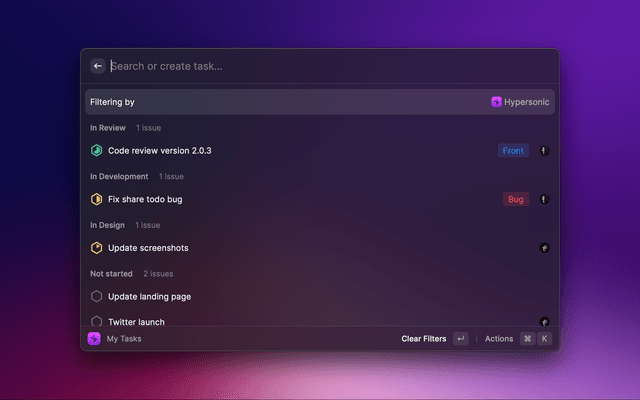The image size is (640, 400).
Task: Click assignee avatar on Code review task
Action: (544, 150)
